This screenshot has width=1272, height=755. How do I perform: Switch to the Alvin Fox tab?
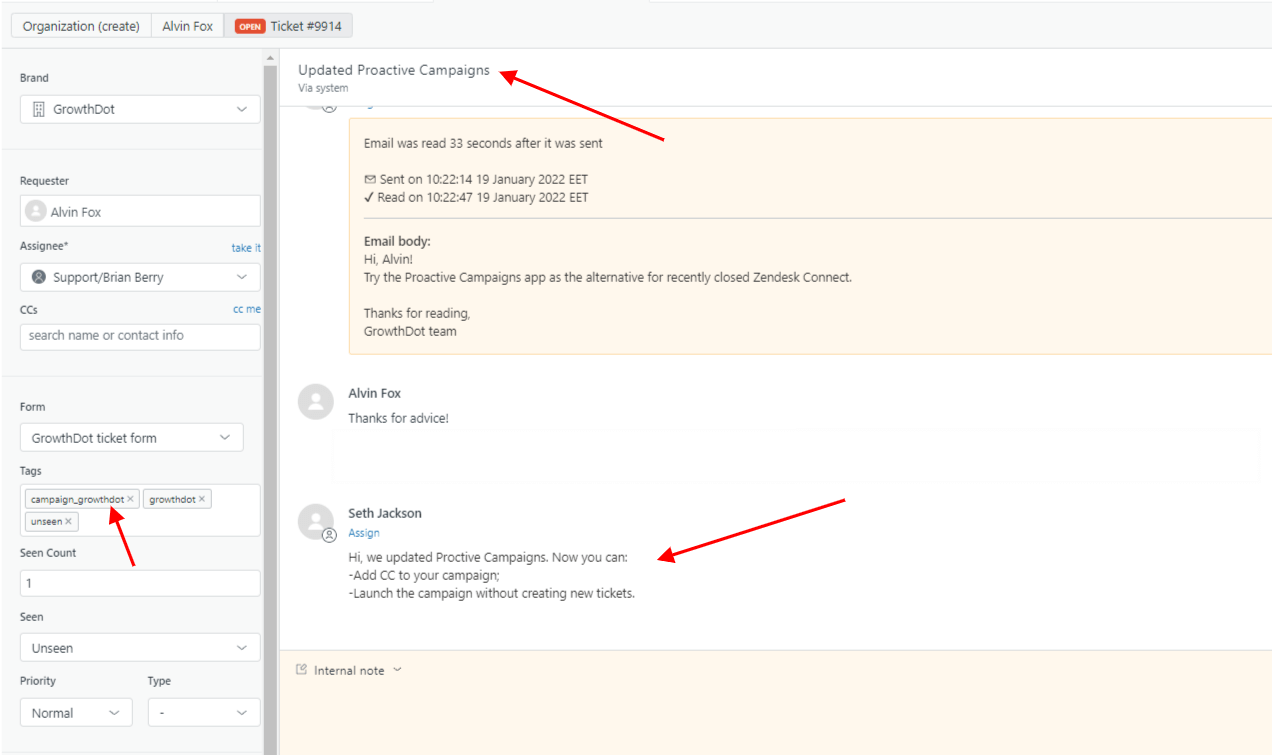point(188,26)
